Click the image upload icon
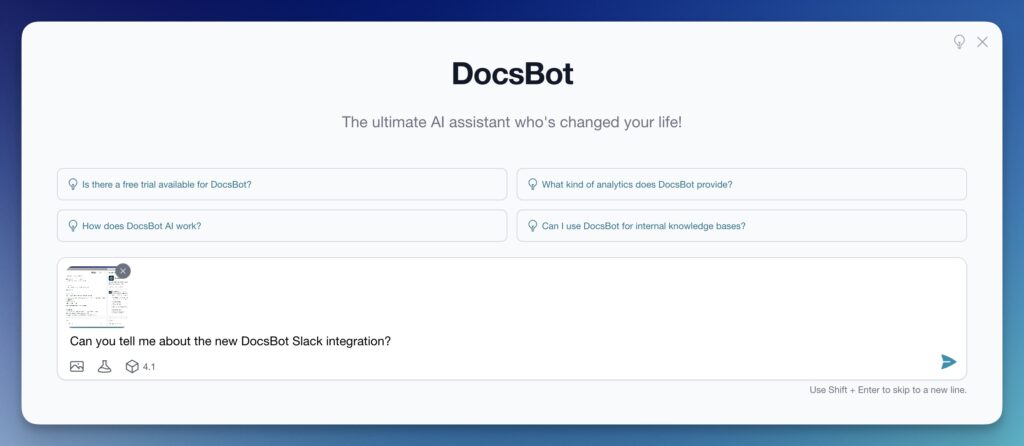Screen dimensions: 1024x446 point(77,366)
